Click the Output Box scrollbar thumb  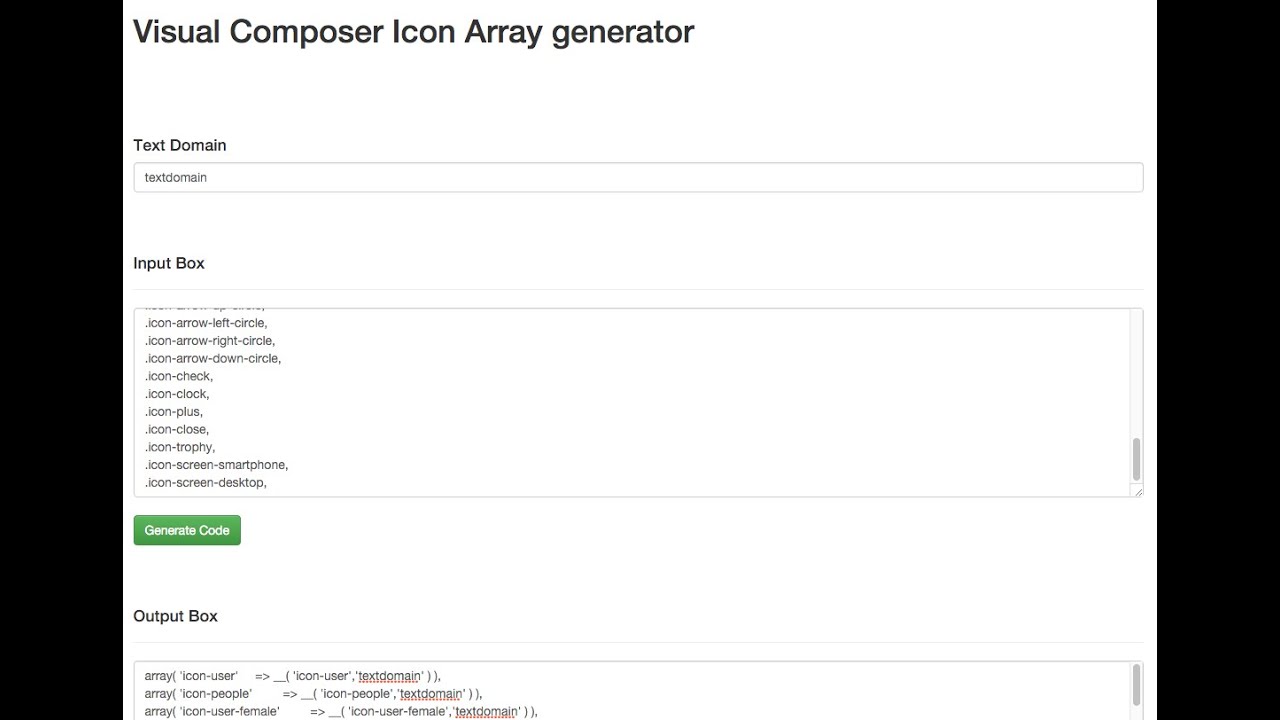click(x=1136, y=685)
